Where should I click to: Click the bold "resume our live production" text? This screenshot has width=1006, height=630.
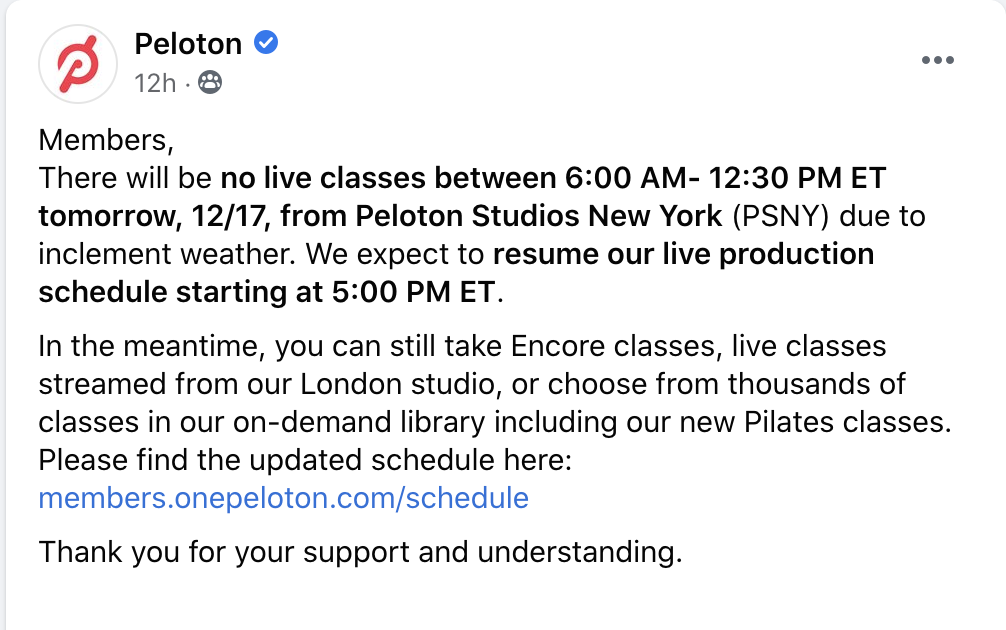tap(683, 253)
